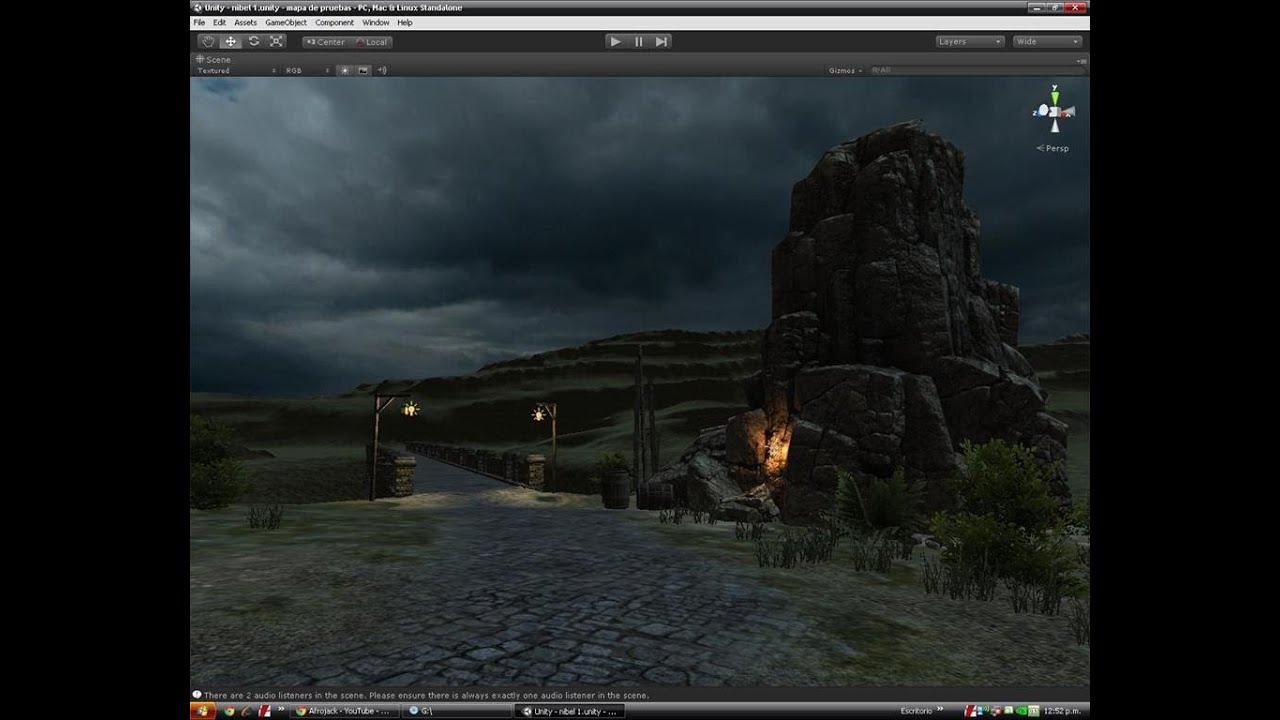The height and width of the screenshot is (720, 1280).
Task: Start Play mode with the Play button
Action: pos(615,41)
